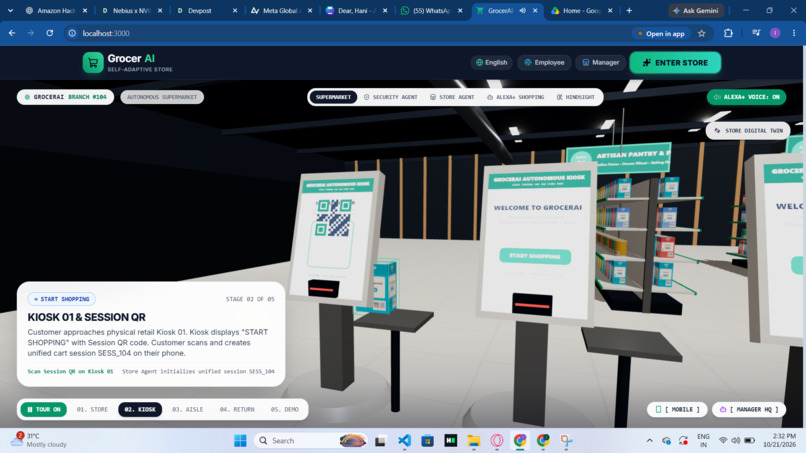This screenshot has width=806, height=453.
Task: Switch to Employee role
Action: coord(544,63)
